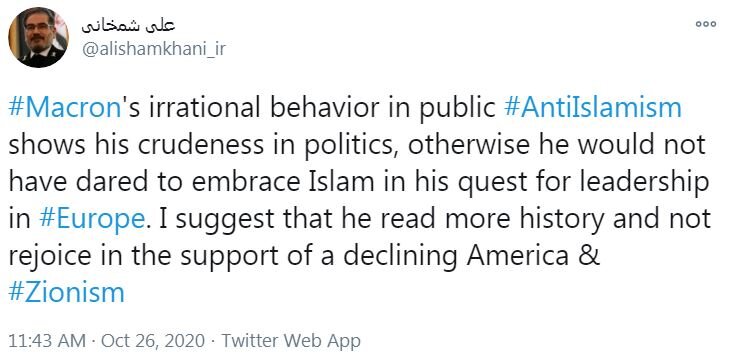Click the 11:43 AM timestamp
The image size is (736, 362).
click(47, 340)
